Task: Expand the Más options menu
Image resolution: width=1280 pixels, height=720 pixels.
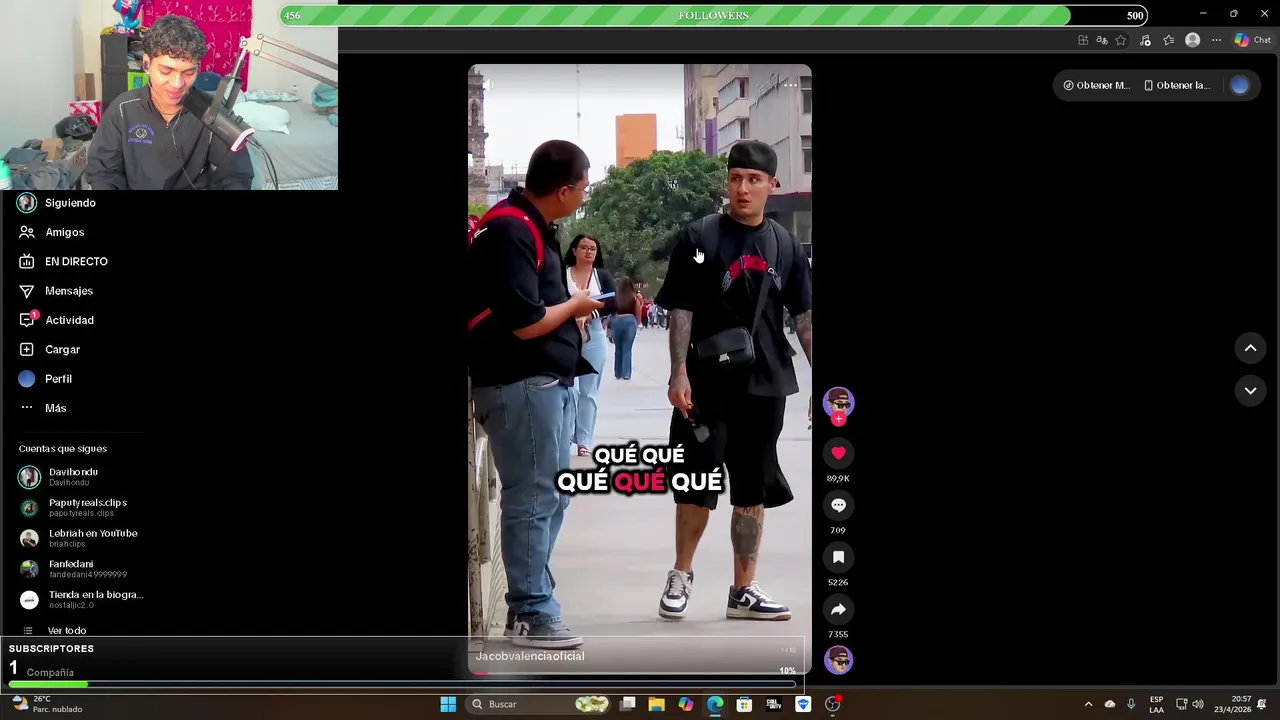Action: [43, 408]
